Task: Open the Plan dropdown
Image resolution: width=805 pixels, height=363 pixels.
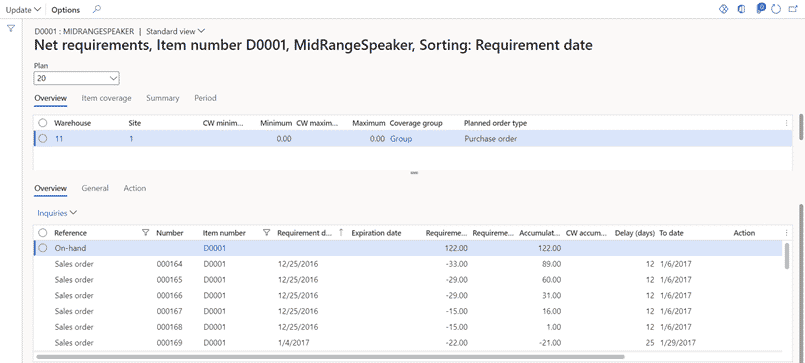Action: tap(76, 78)
